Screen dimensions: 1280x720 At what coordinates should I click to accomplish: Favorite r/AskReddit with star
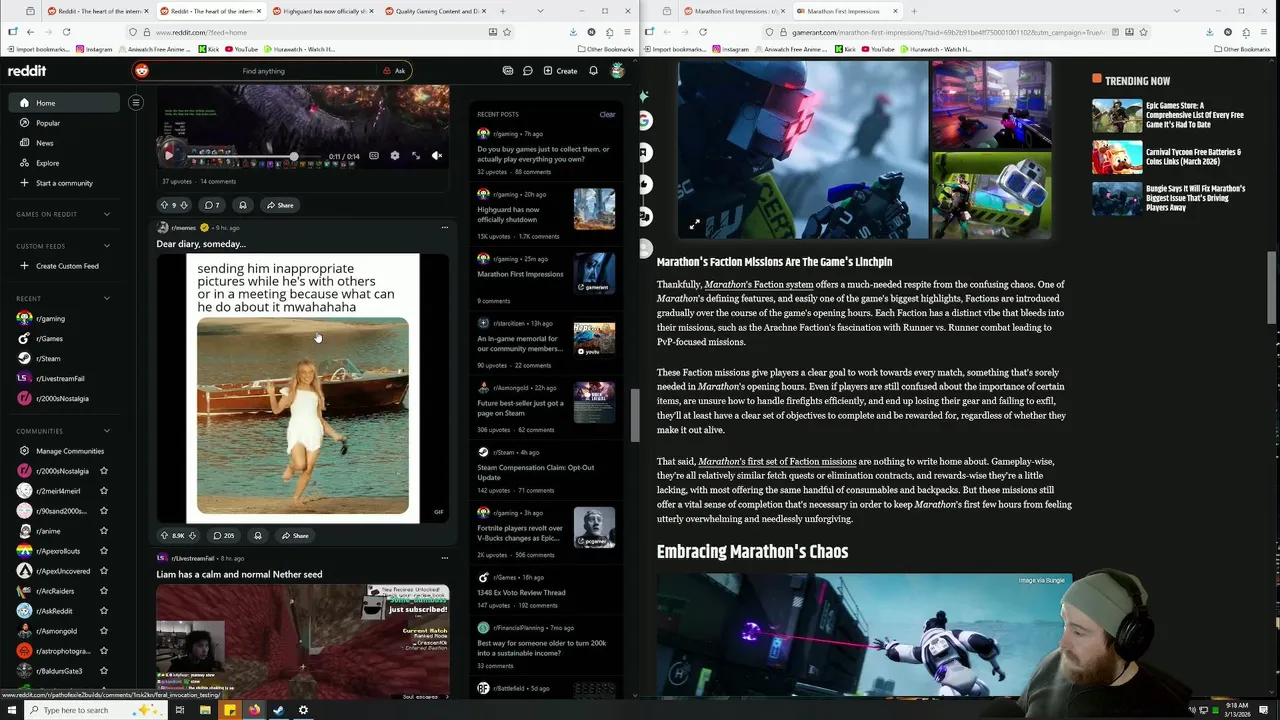click(x=104, y=611)
